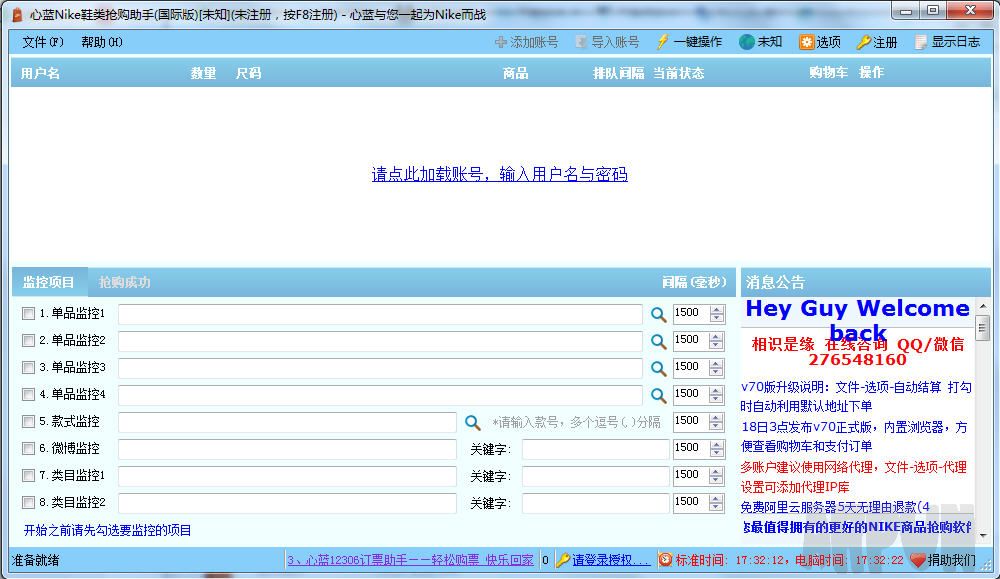The image size is (1000, 579).
Task: Click the 单品监控1 URL input field
Action: tap(380, 314)
